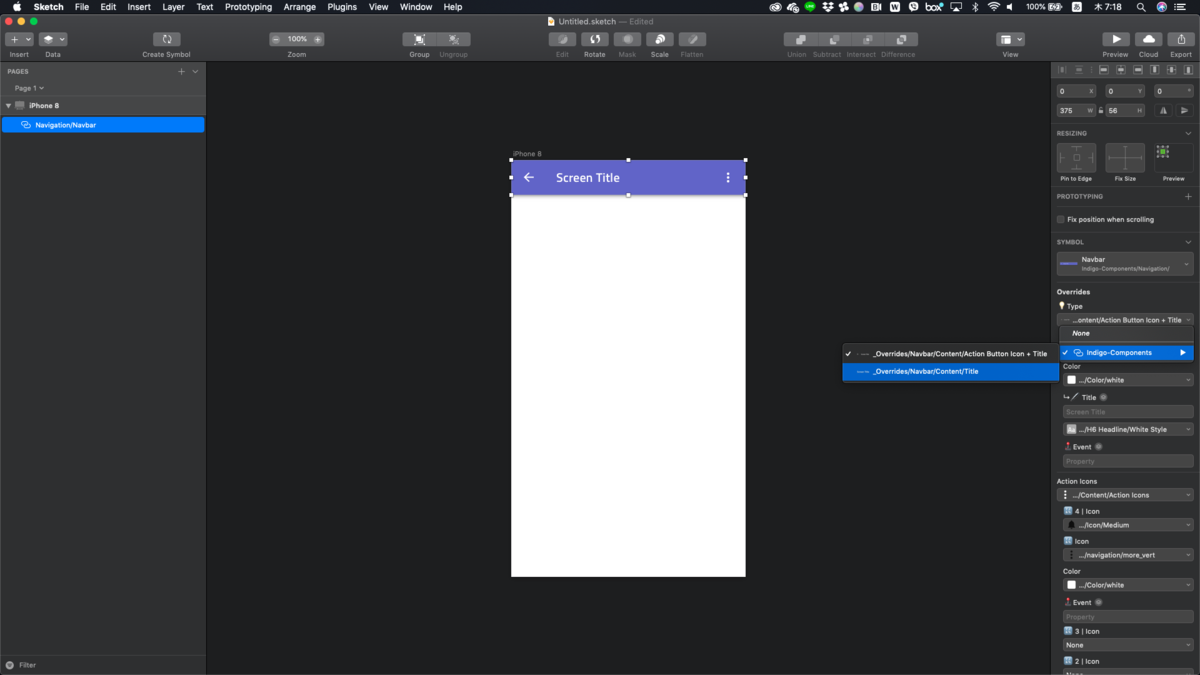Image resolution: width=1200 pixels, height=675 pixels.
Task: Open Spotlight search in the menu bar
Action: (x=1142, y=7)
